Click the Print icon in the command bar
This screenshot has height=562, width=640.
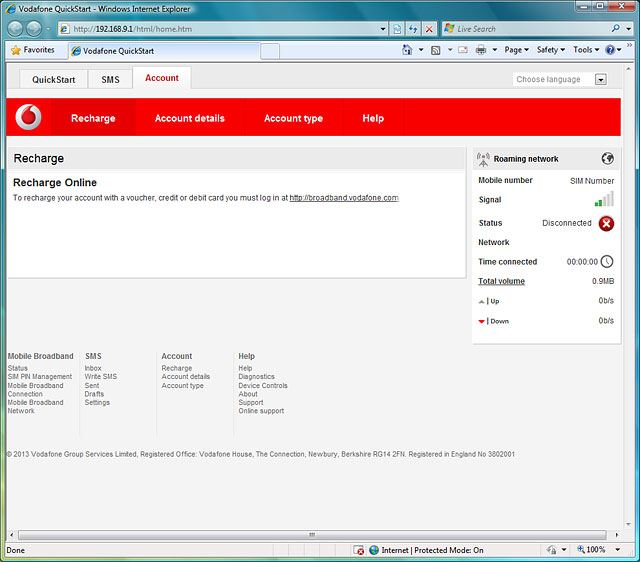pyautogui.click(x=481, y=50)
